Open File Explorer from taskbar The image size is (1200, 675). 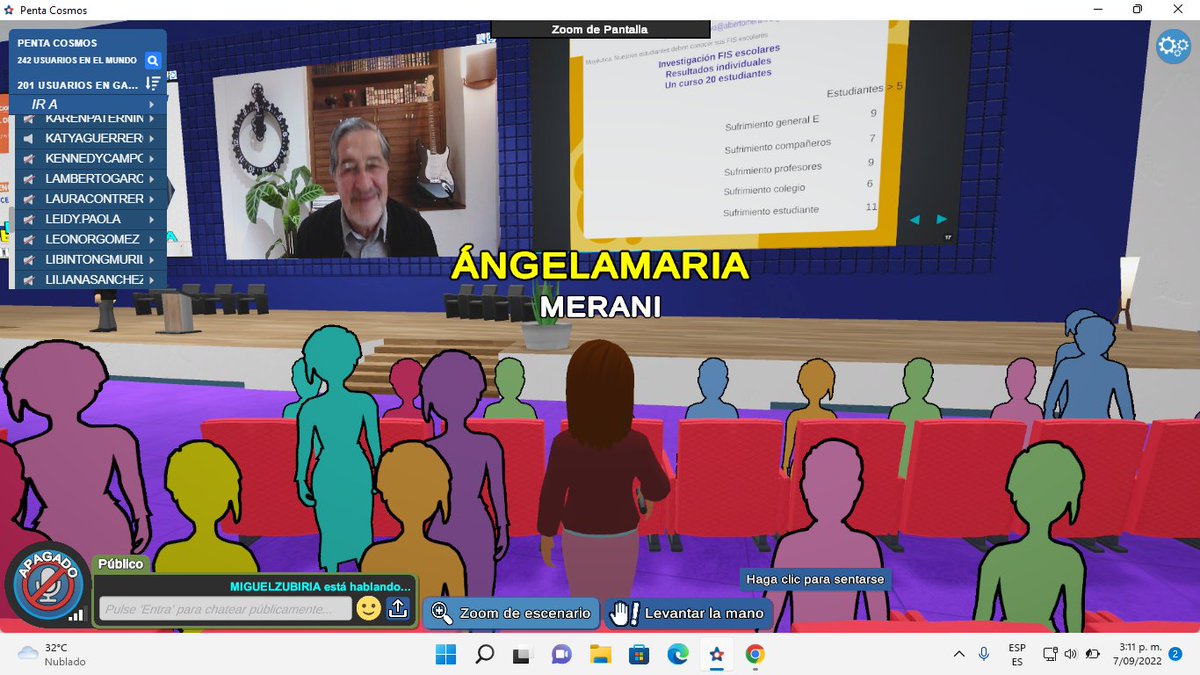point(600,655)
